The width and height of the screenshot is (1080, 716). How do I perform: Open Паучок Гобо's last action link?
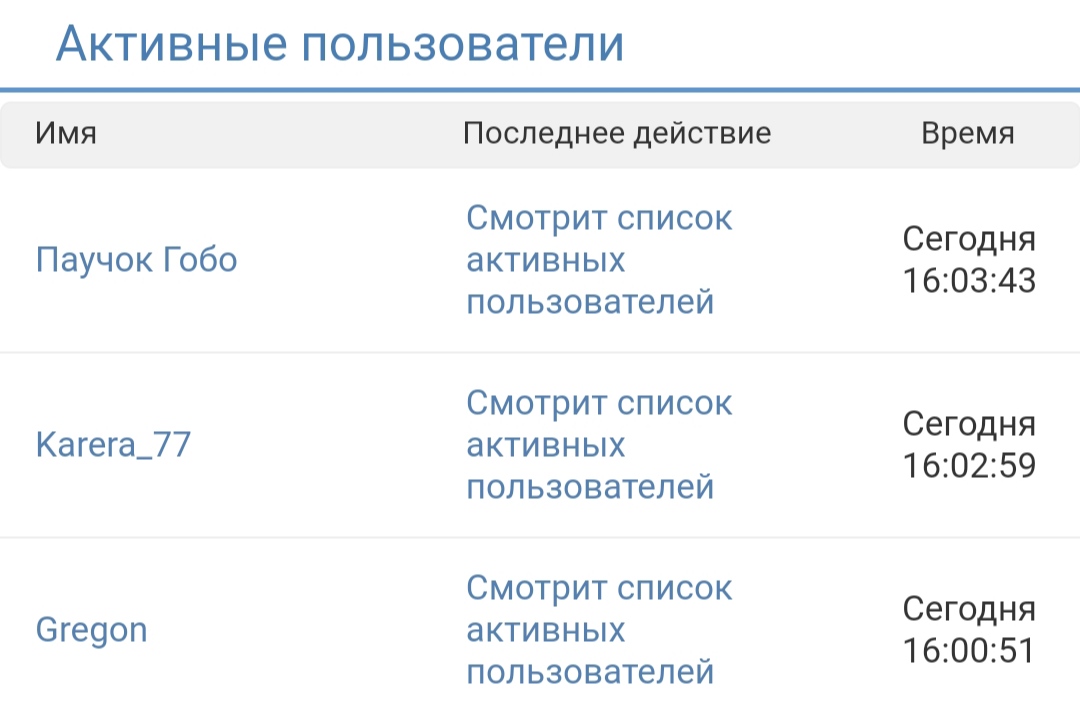pos(599,260)
